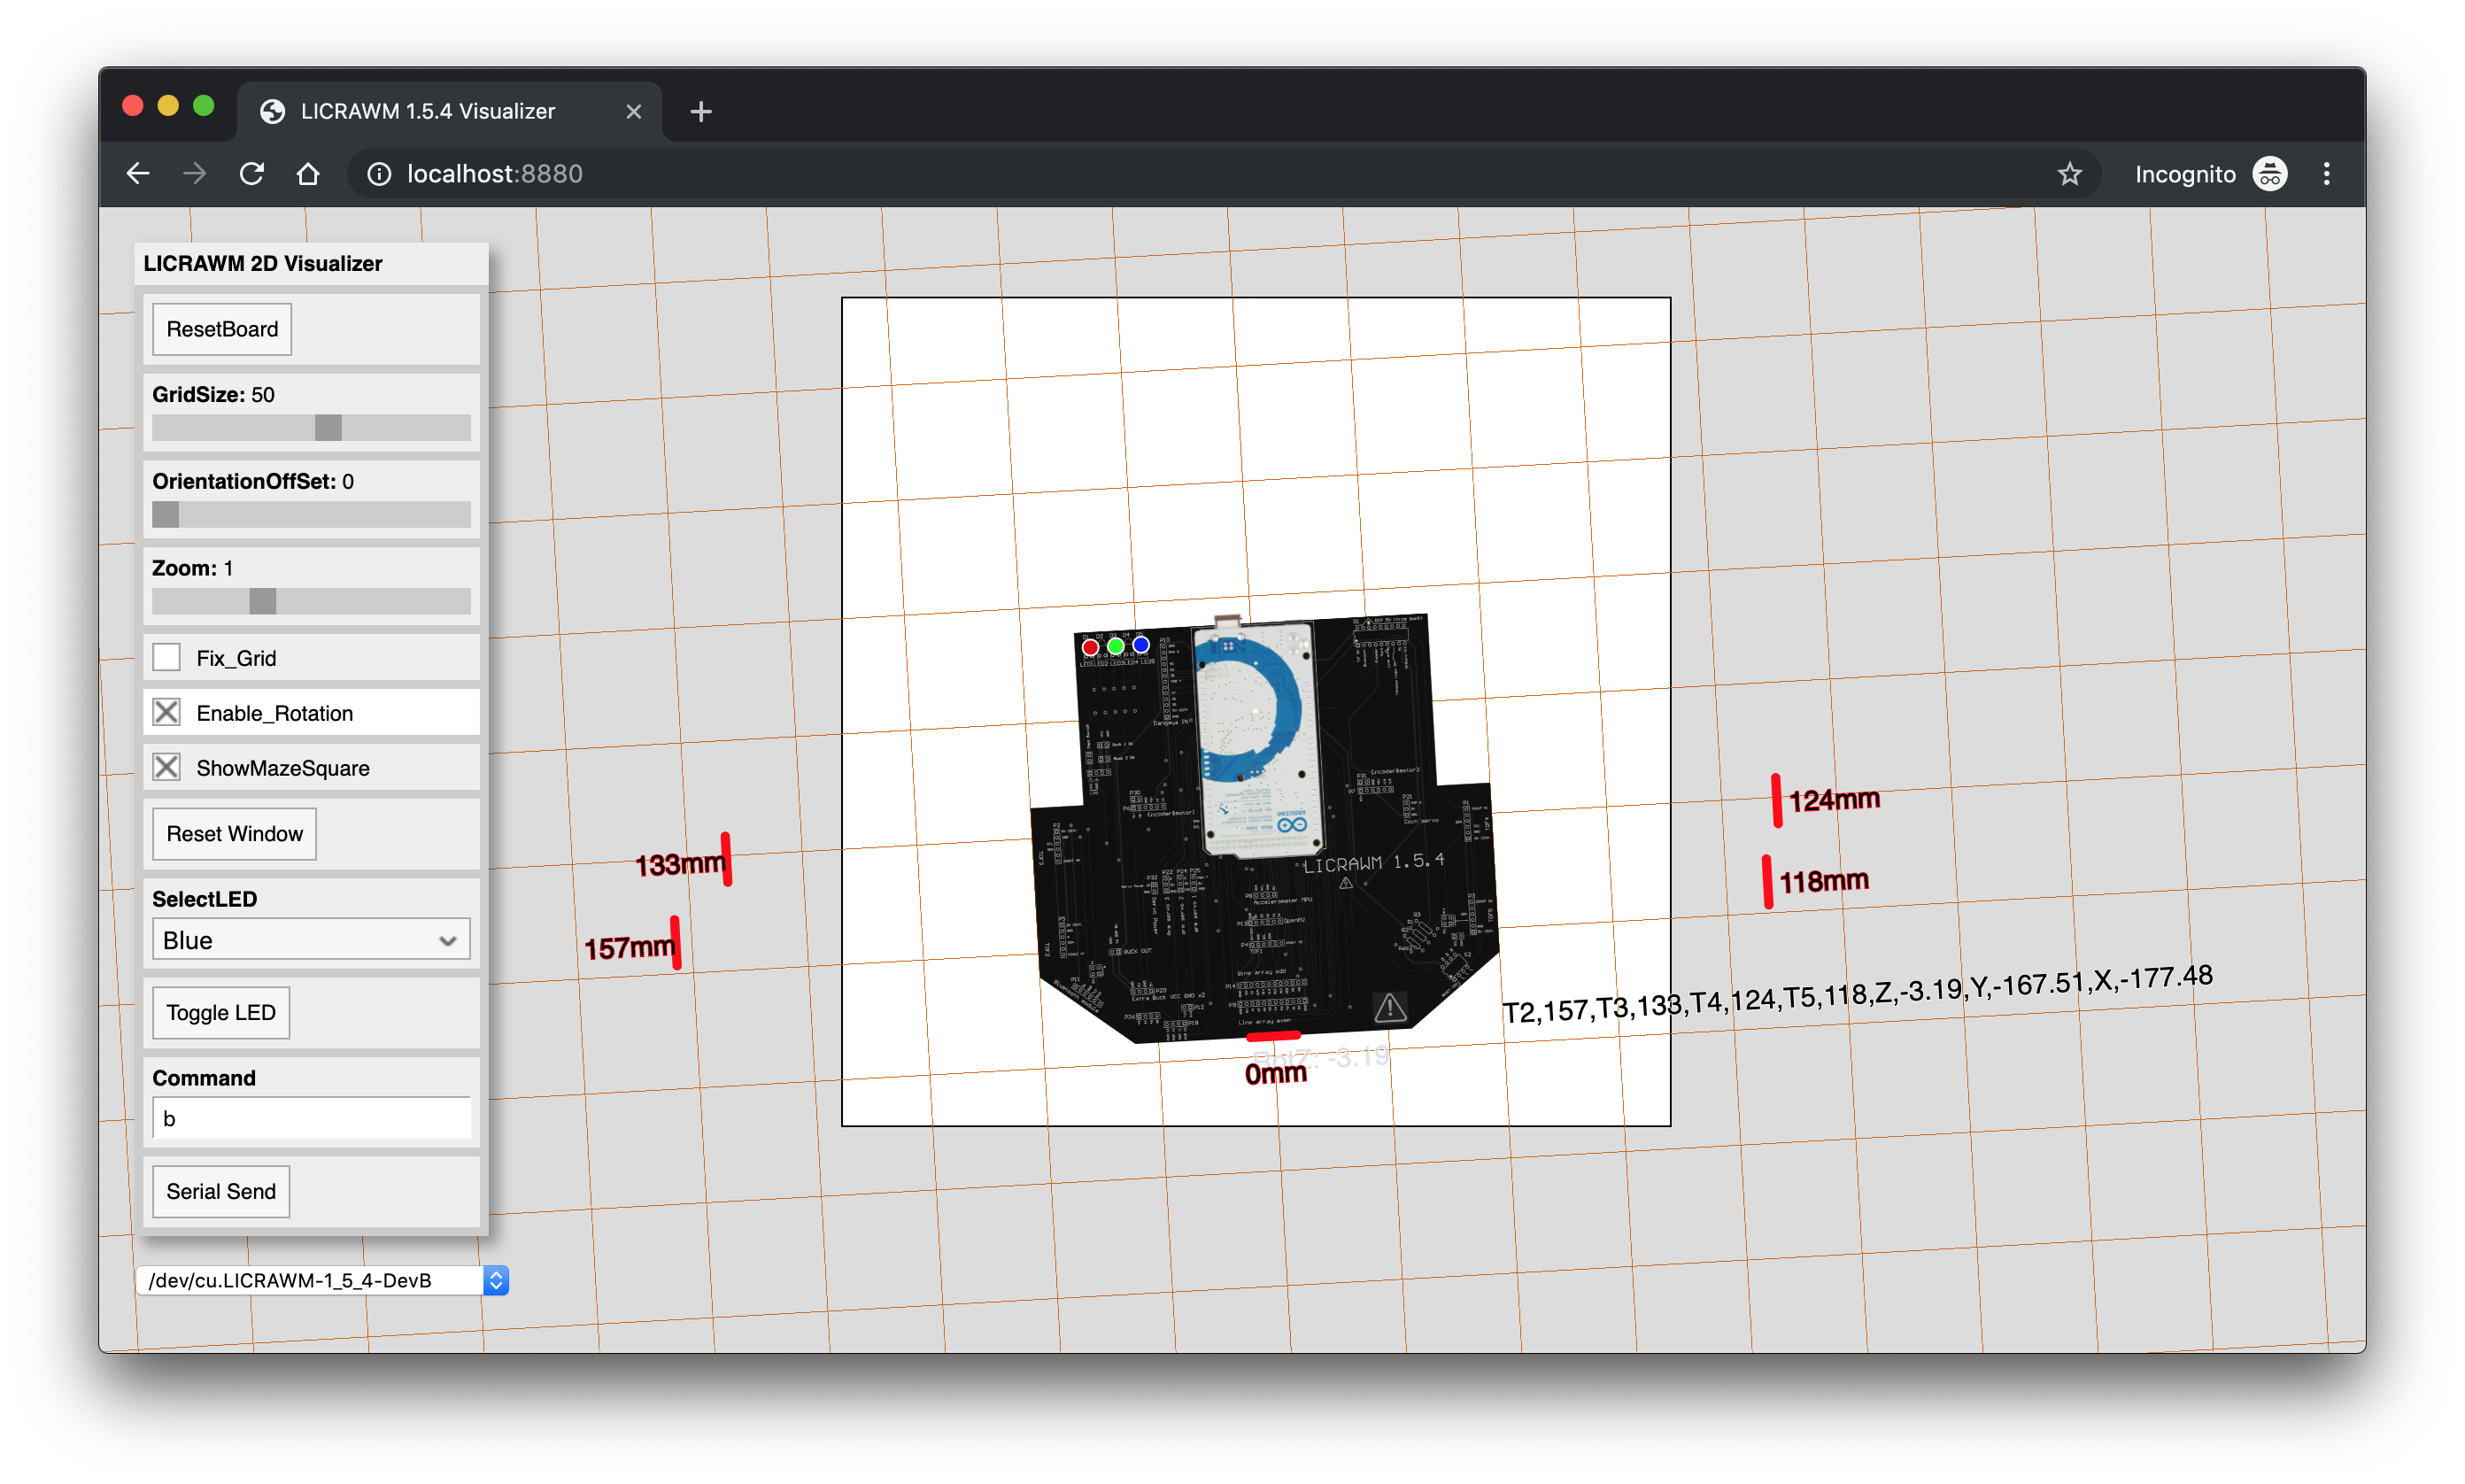This screenshot has height=1484, width=2465.
Task: Open the Chrome three-dot menu
Action: click(x=2326, y=174)
